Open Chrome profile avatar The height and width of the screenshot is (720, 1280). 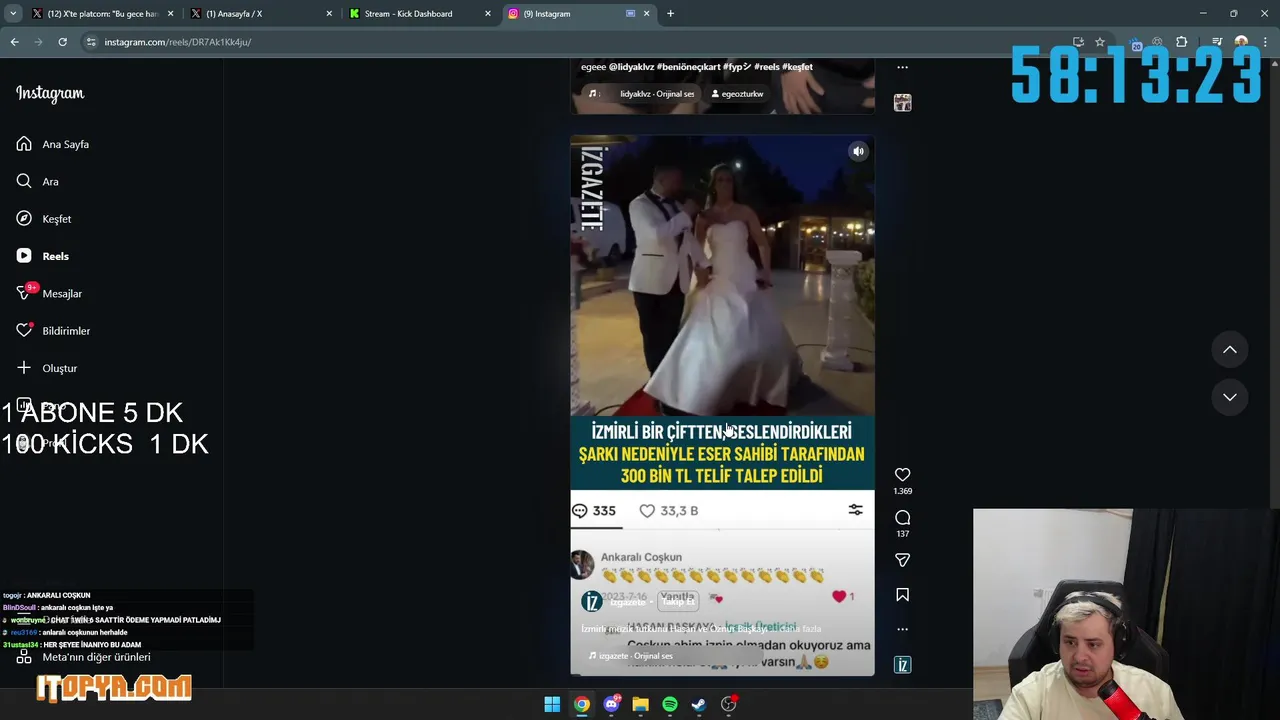pos(1241,42)
